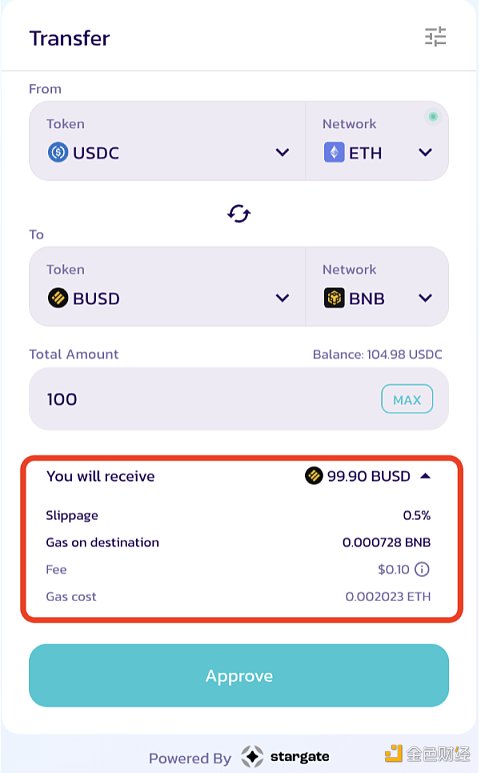
Task: Swap the From and To tokens
Action: point(239,214)
